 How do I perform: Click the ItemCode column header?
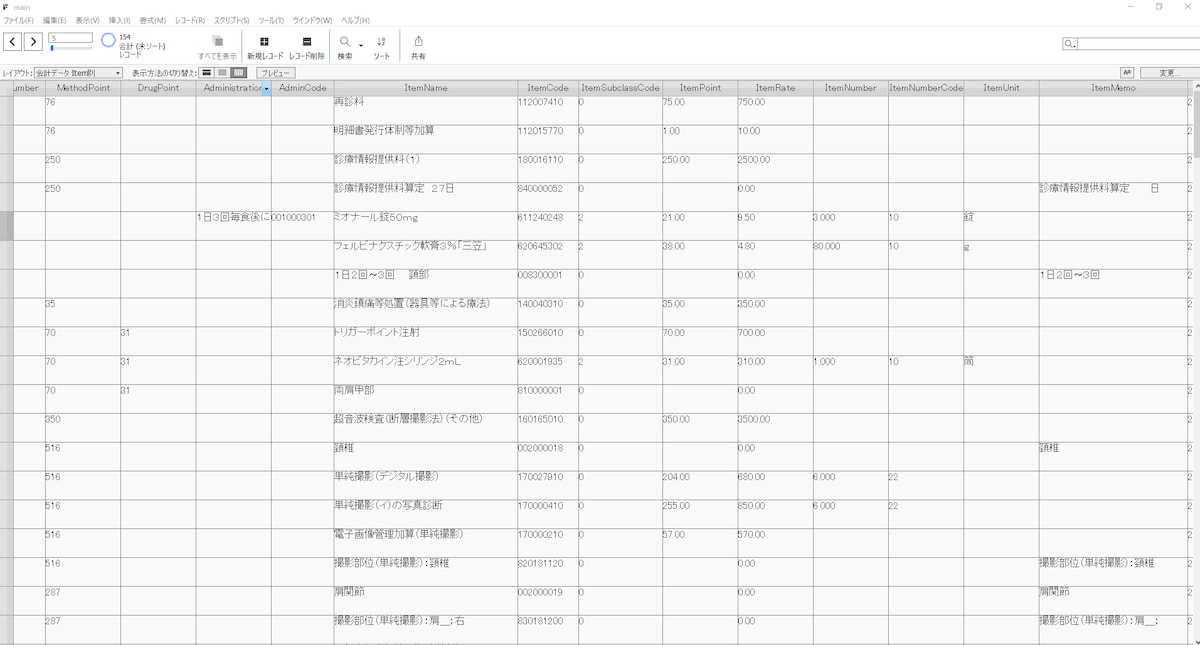(x=548, y=88)
